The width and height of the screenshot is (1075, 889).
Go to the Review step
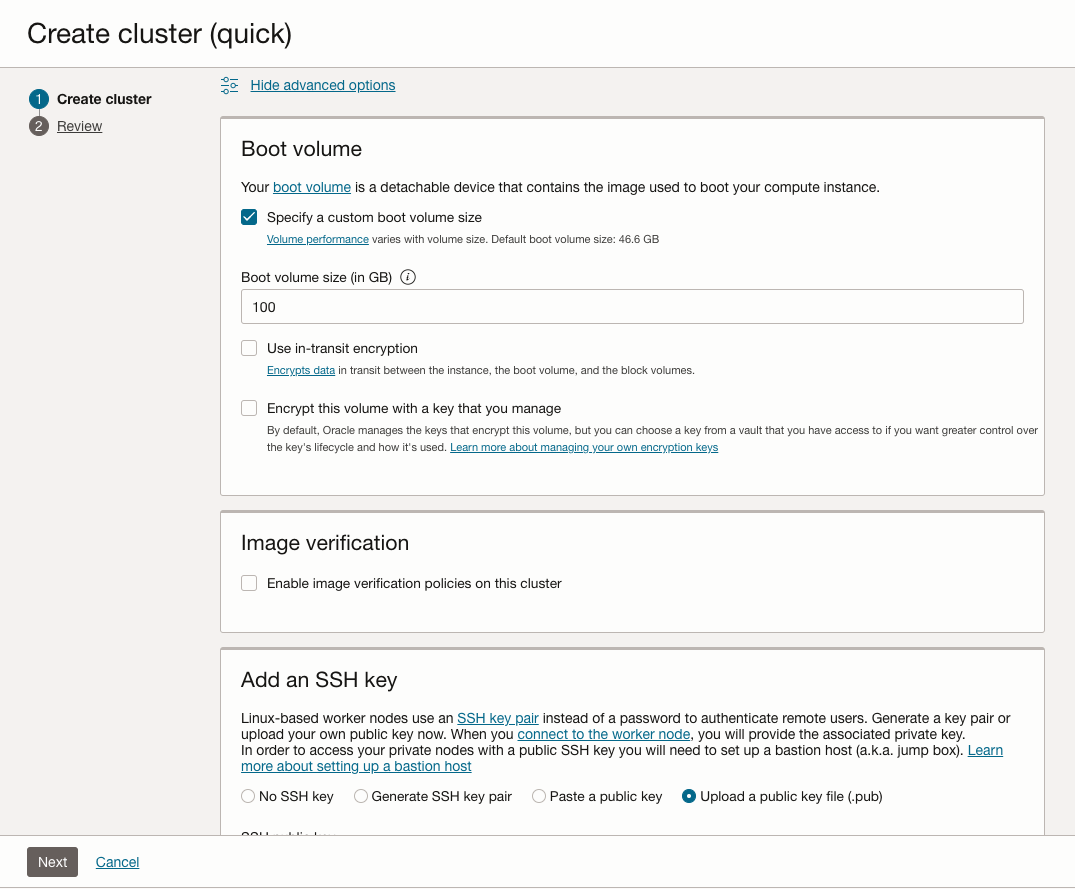pyautogui.click(x=80, y=126)
